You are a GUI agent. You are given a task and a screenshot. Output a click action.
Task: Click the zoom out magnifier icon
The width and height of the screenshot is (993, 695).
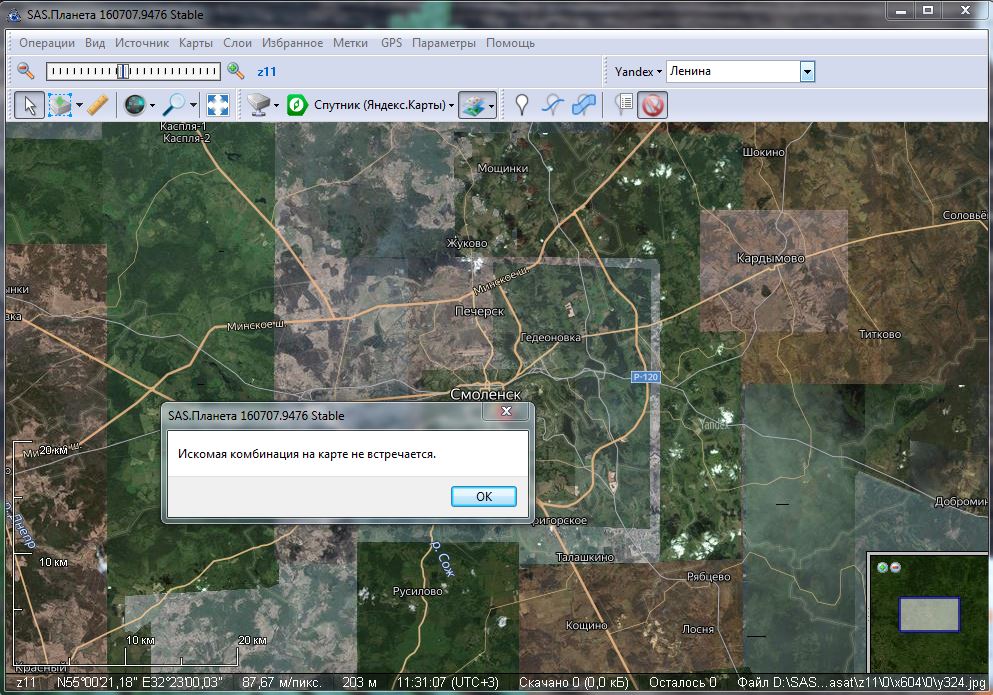click(26, 71)
